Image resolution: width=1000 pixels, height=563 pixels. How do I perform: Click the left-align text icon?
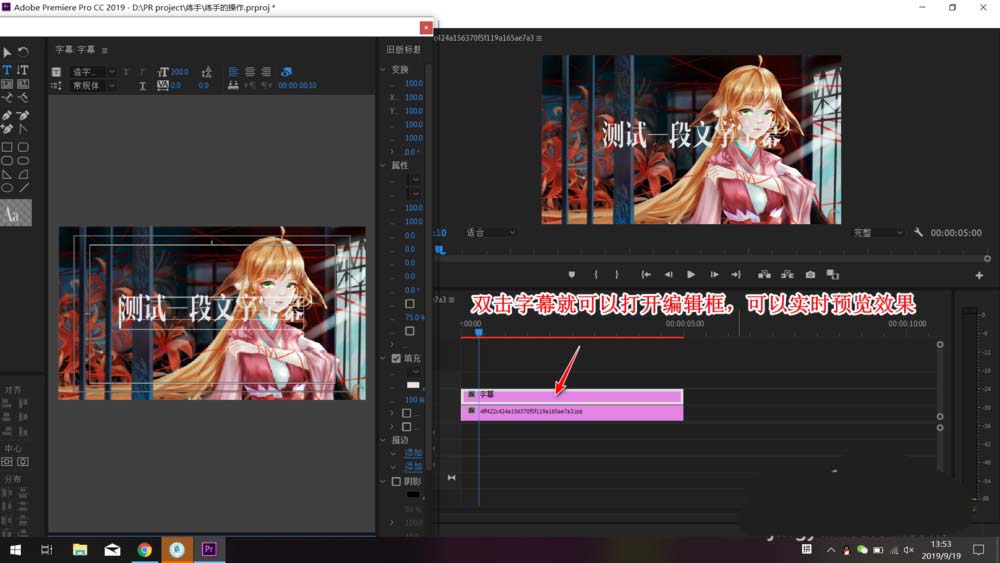click(x=233, y=71)
